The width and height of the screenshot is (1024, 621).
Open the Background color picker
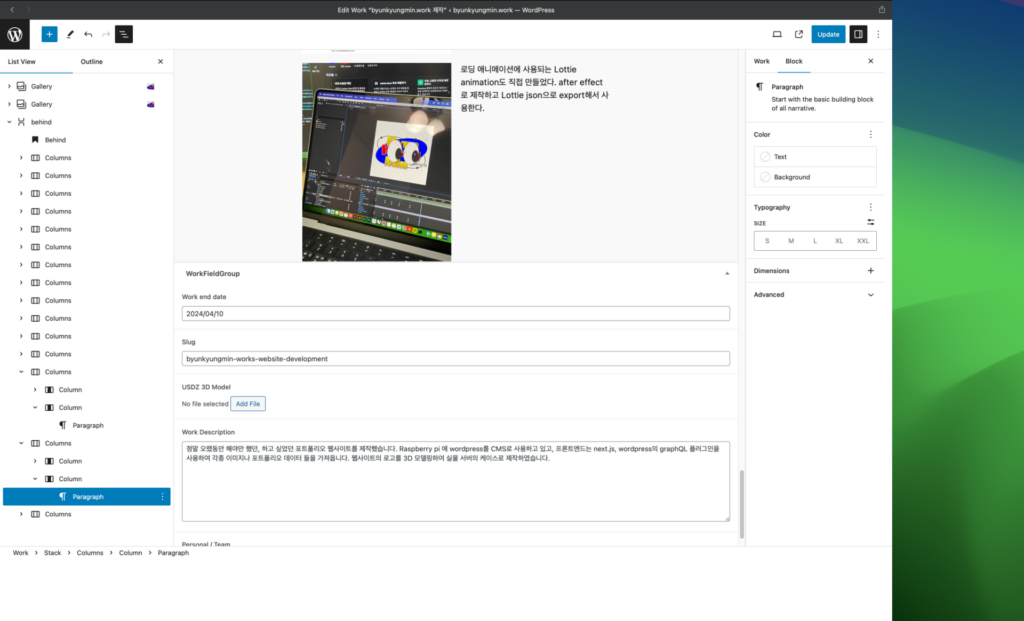[815, 177]
